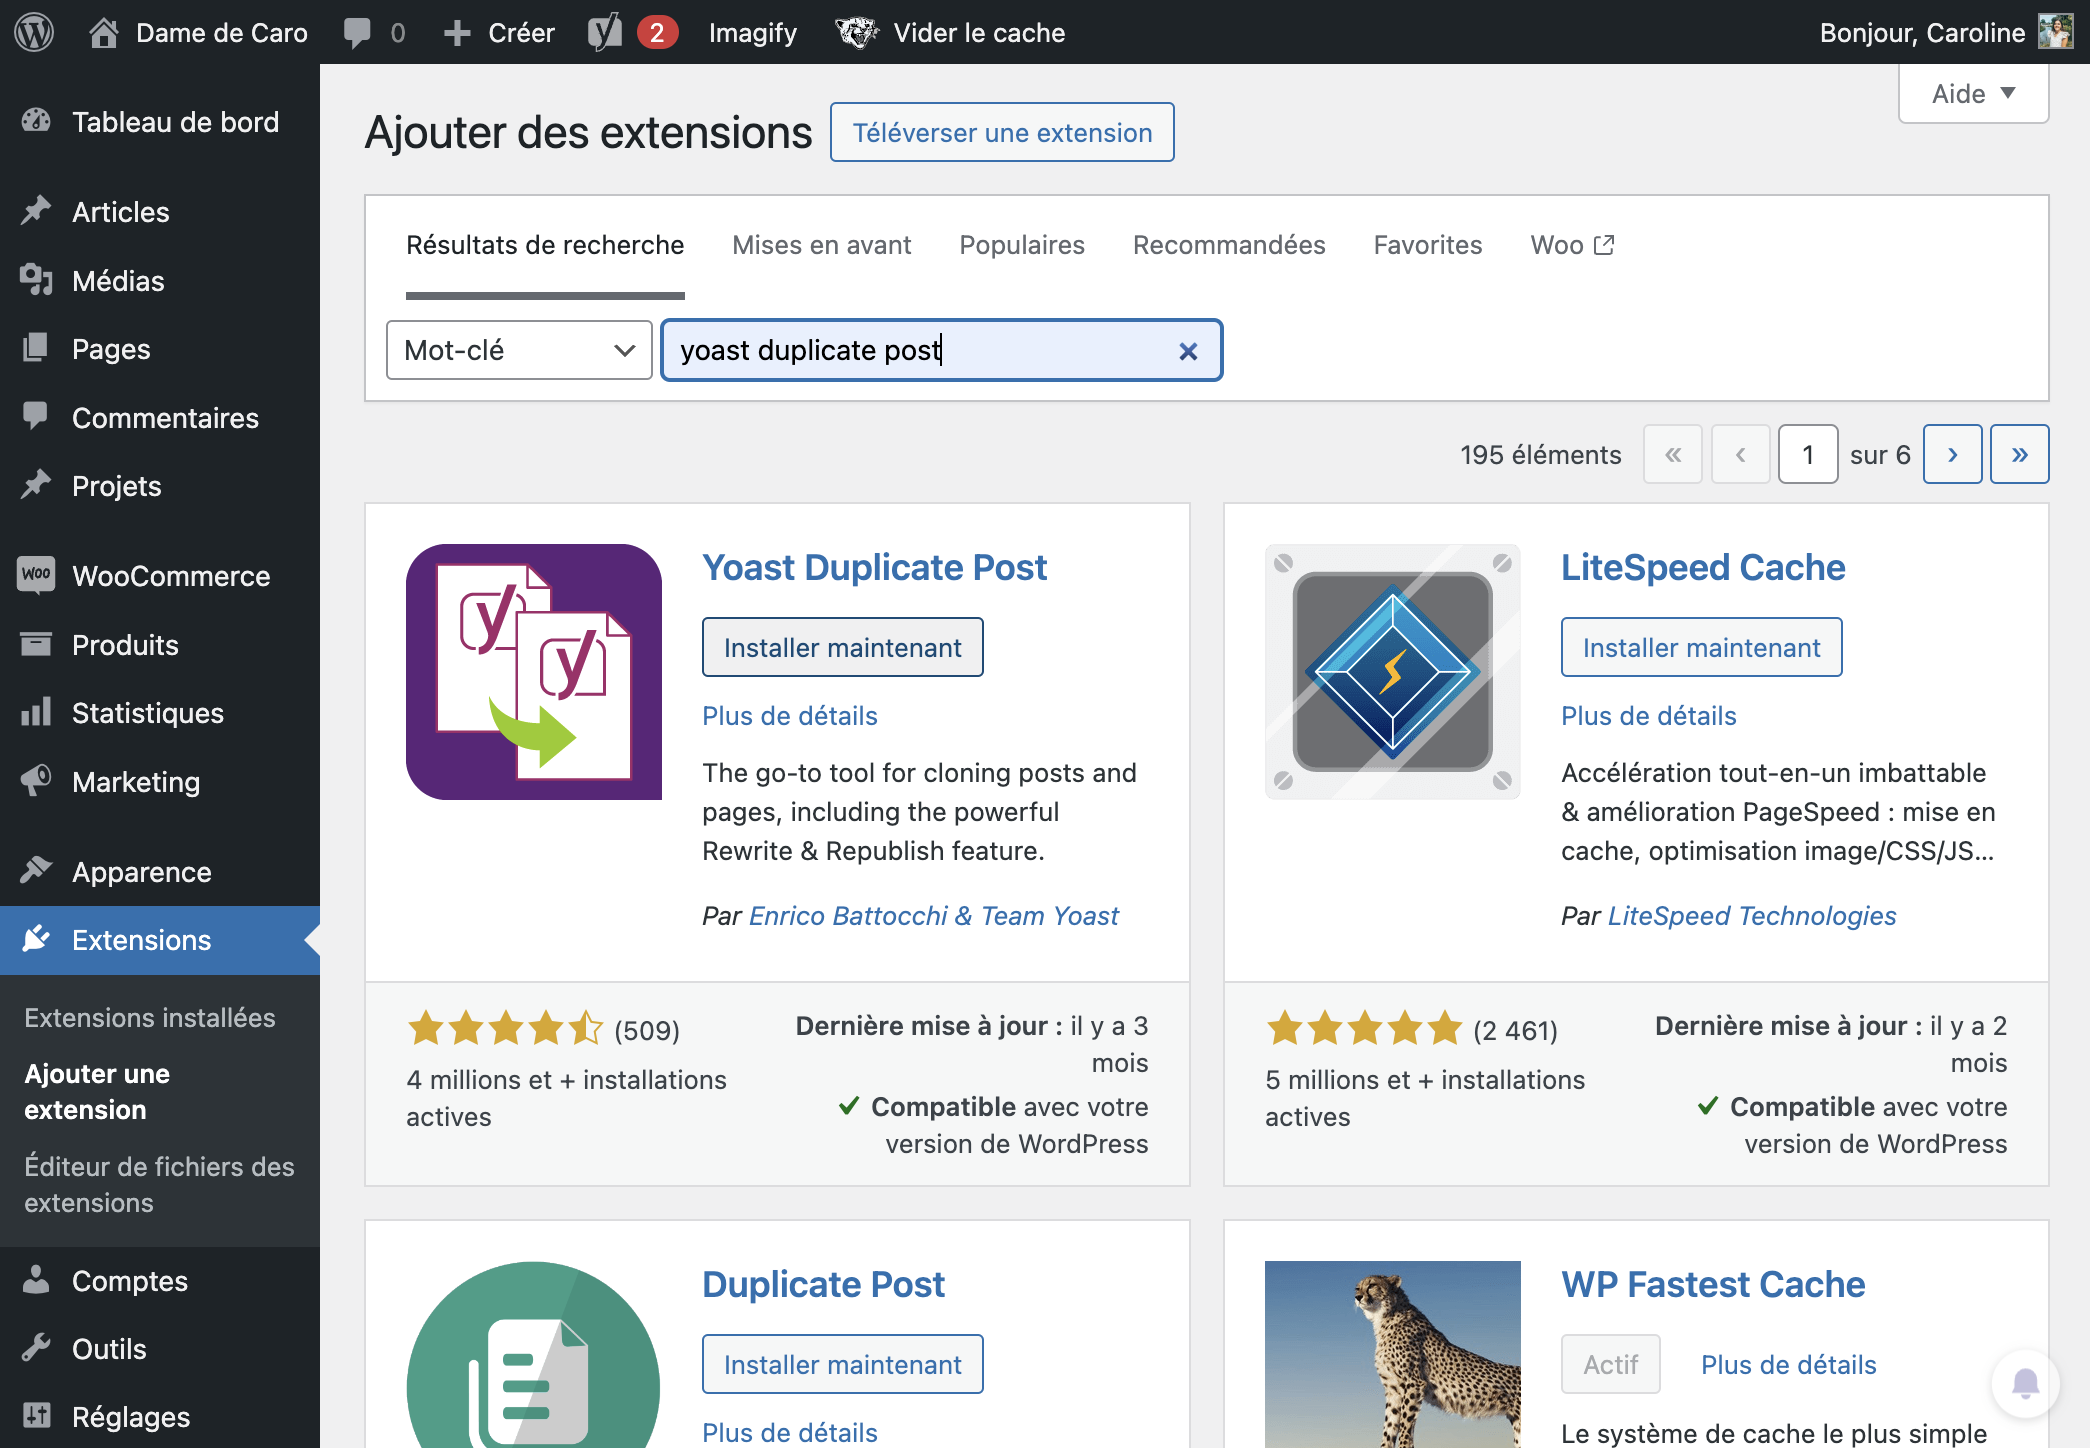The width and height of the screenshot is (2090, 1448).
Task: Switch to Favorites tab
Action: 1428,245
